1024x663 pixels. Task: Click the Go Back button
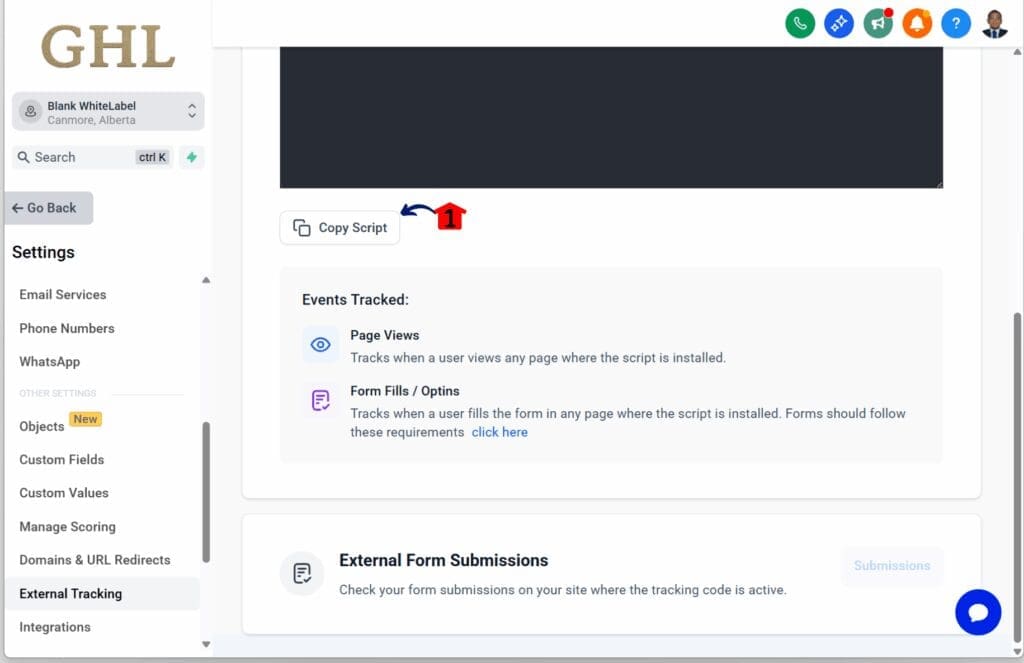coord(49,208)
